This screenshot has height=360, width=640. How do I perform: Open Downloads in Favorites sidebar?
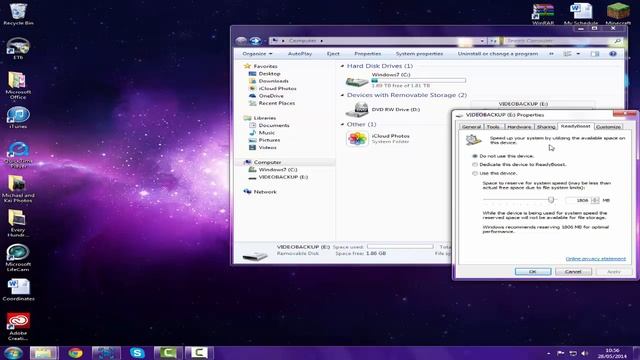273,81
